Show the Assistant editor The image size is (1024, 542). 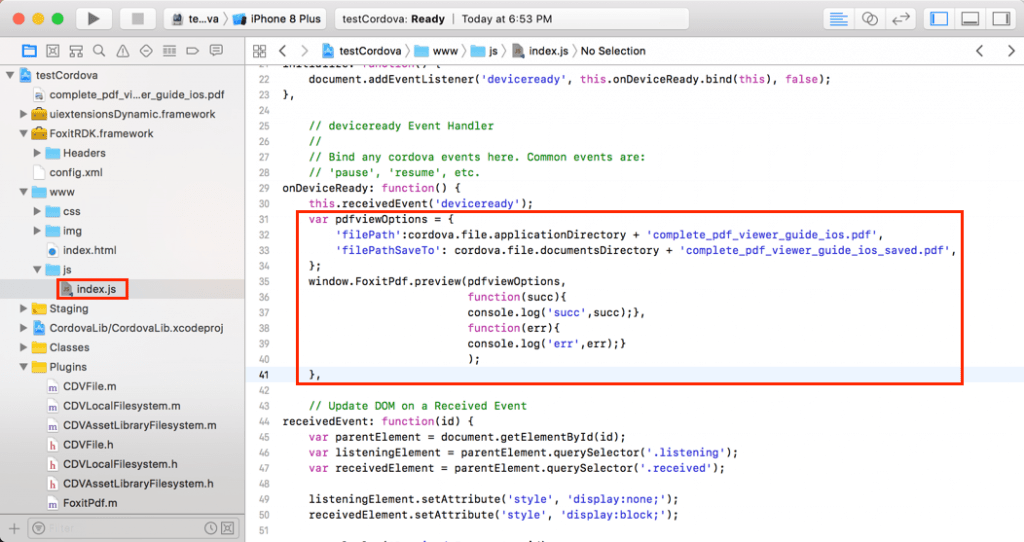869,19
